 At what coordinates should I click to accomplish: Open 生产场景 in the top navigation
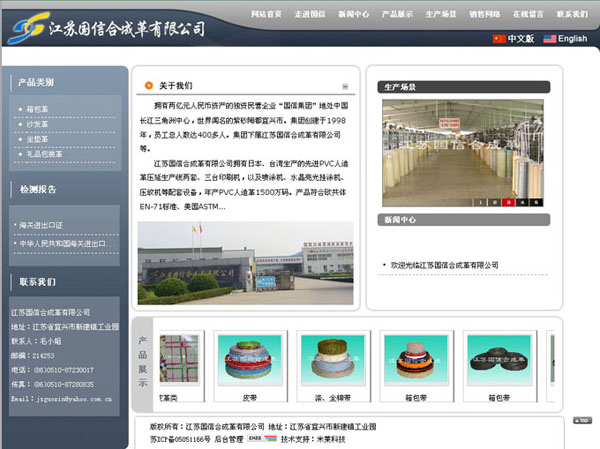[x=441, y=14]
